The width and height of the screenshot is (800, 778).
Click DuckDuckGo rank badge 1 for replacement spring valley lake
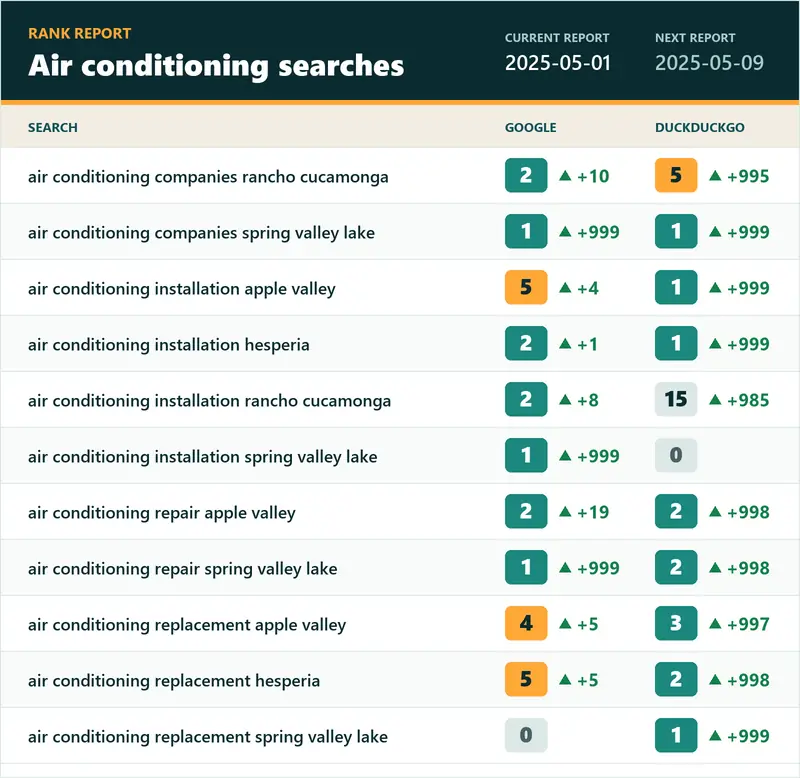tap(676, 736)
